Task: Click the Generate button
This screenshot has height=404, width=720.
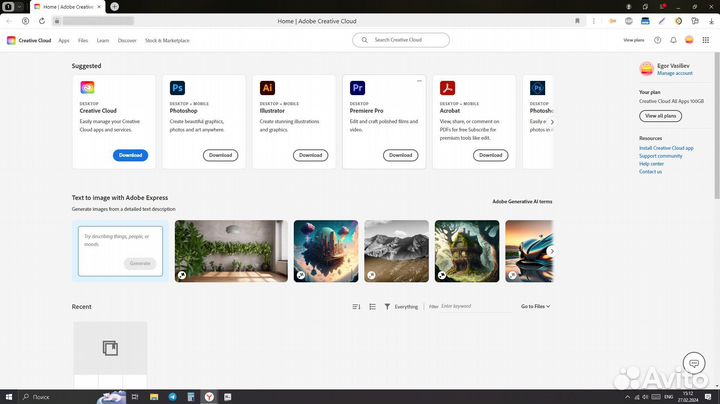Action: pos(140,264)
